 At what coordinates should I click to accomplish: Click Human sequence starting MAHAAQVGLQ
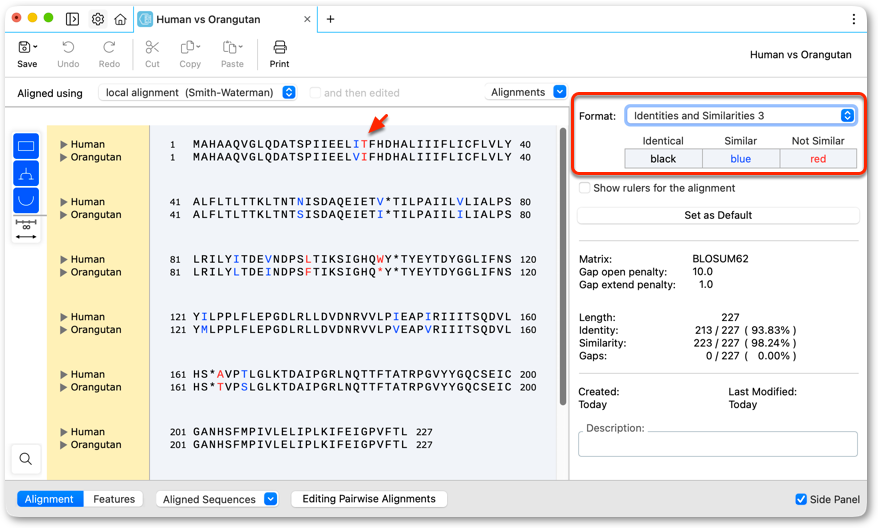click(352, 144)
